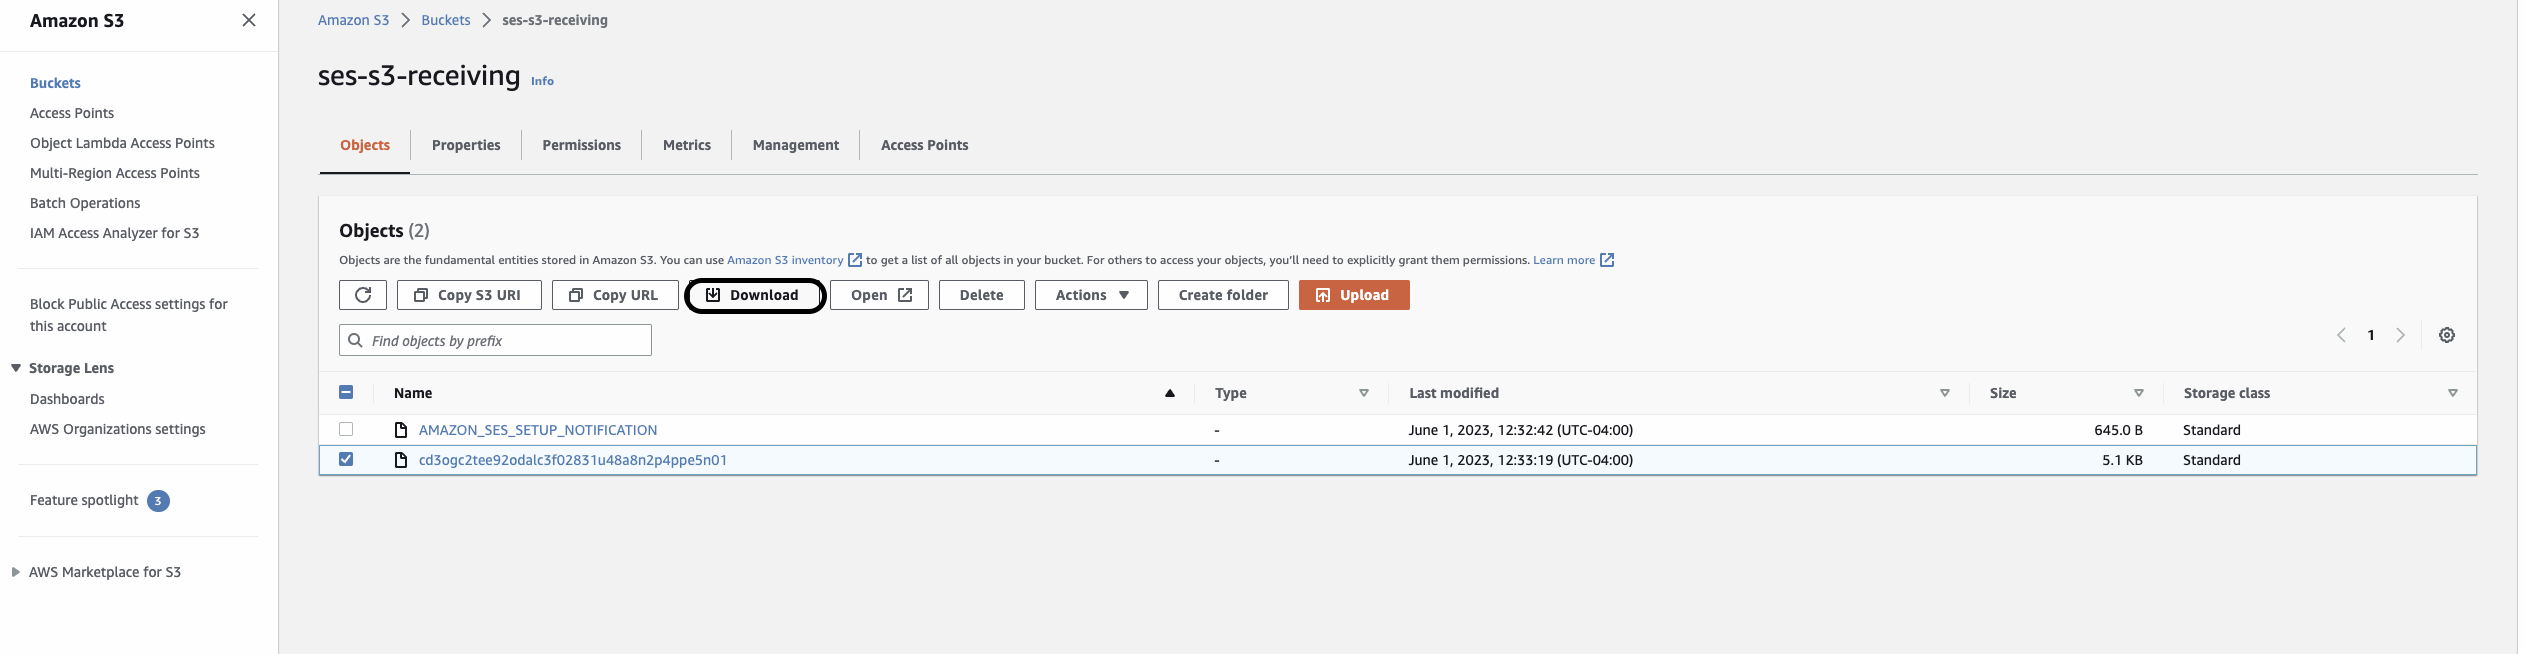This screenshot has height=654, width=2525.
Task: Switch to the Properties tab
Action: (x=466, y=145)
